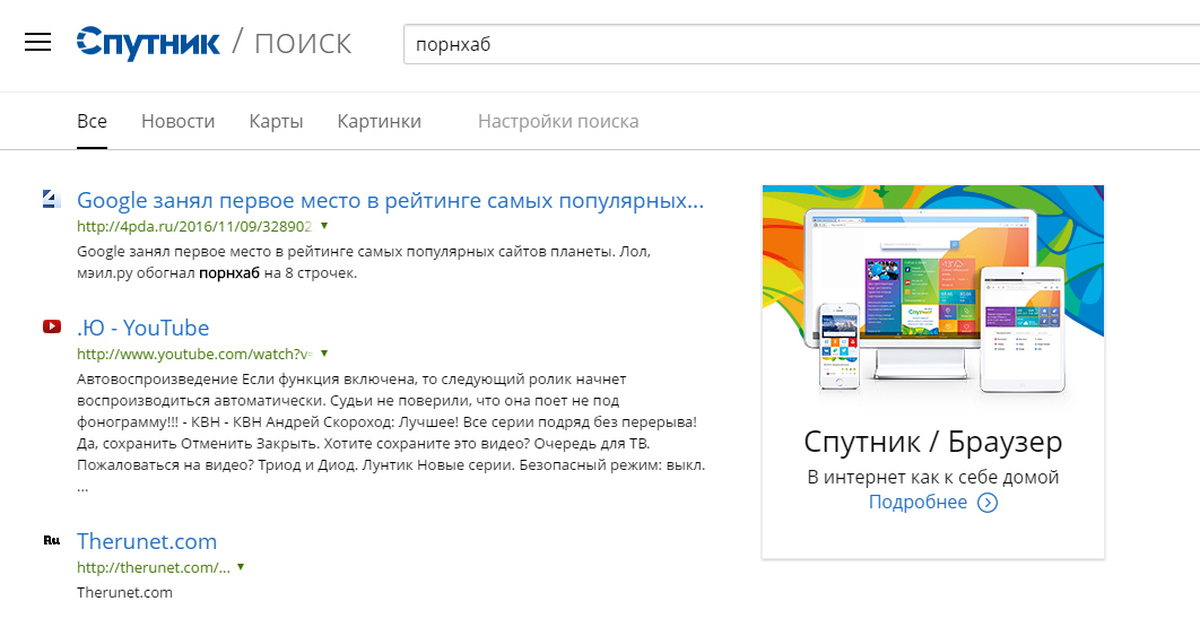Expand the dropdown arrow beside the youtube.com URL
This screenshot has height=628, width=1200.
click(324, 353)
